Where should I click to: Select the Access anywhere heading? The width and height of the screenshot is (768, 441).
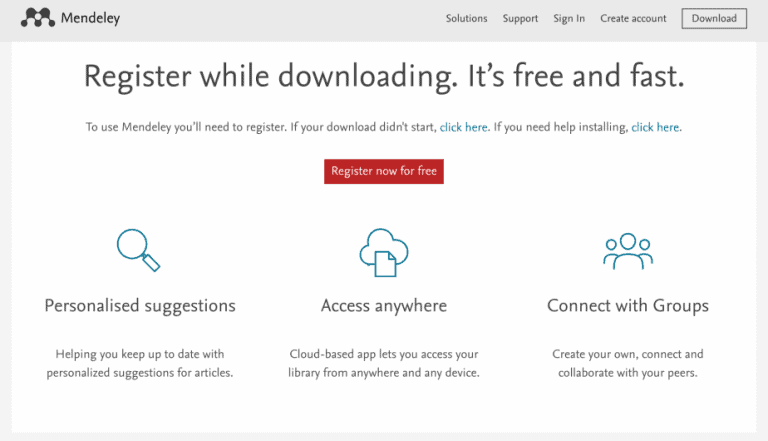pos(384,306)
